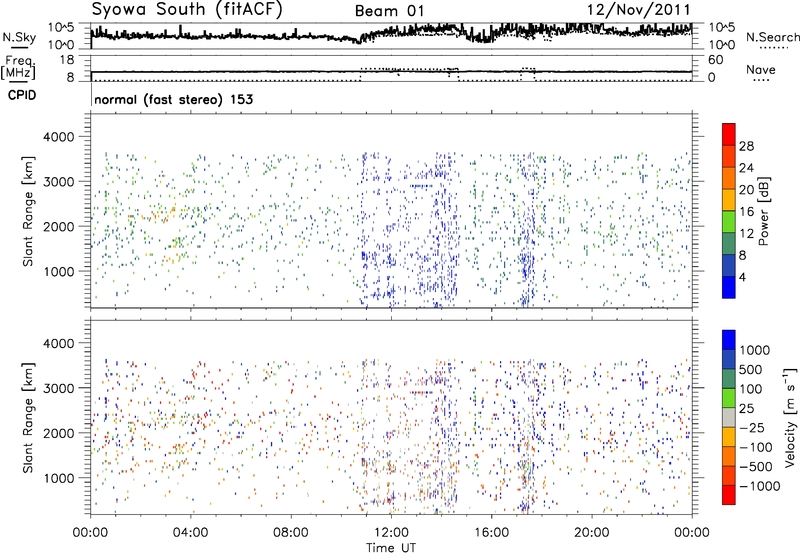800x554 pixels.
Task: Select the '16' label on Power colorbar
Action: pos(746,212)
